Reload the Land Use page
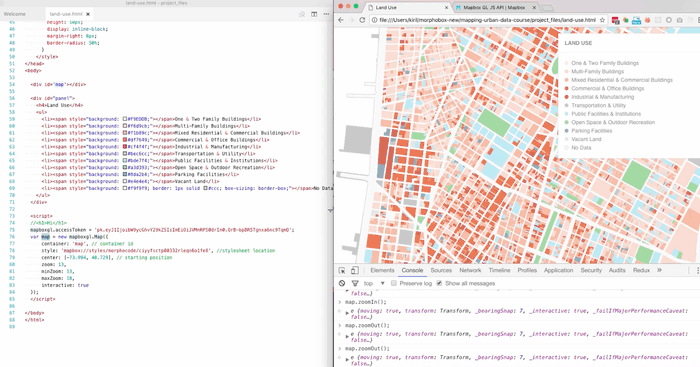 (362, 20)
